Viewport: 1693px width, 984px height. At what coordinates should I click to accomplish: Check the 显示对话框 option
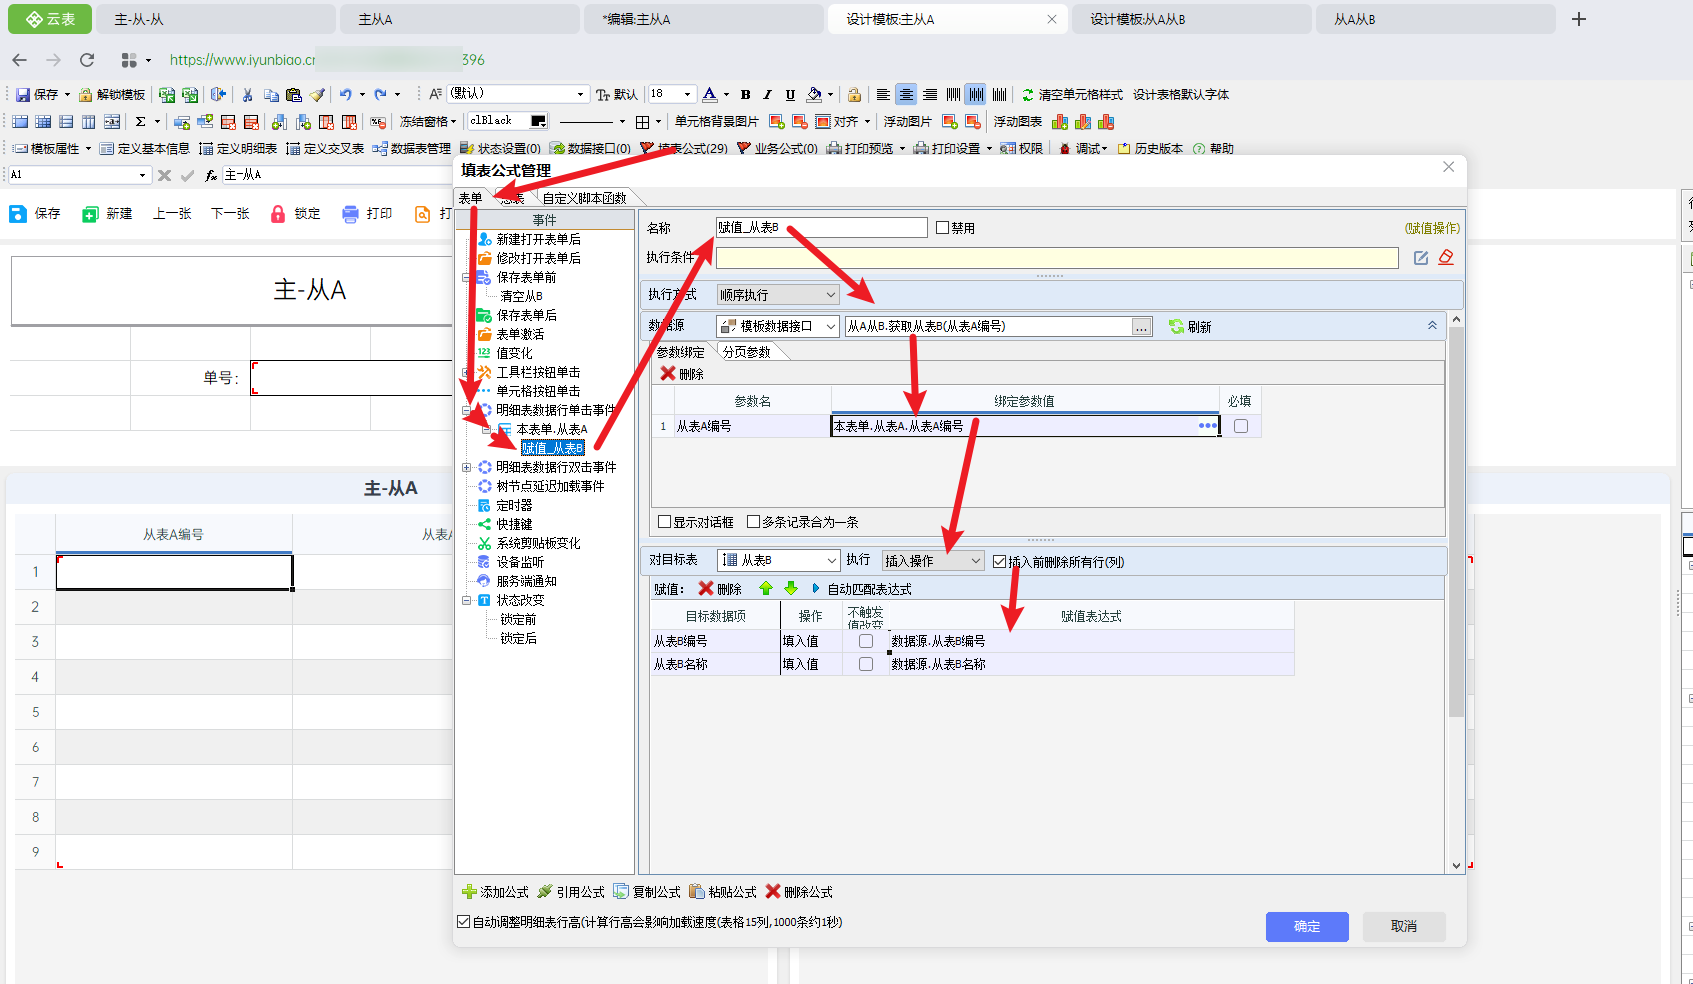pyautogui.click(x=664, y=522)
